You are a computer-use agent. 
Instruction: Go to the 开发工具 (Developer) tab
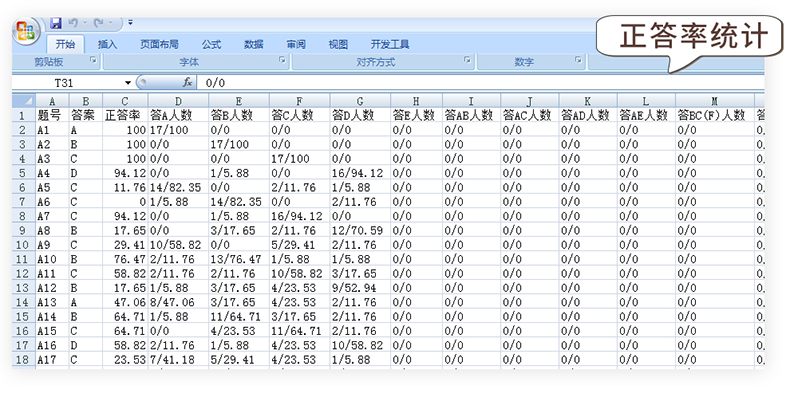click(390, 44)
